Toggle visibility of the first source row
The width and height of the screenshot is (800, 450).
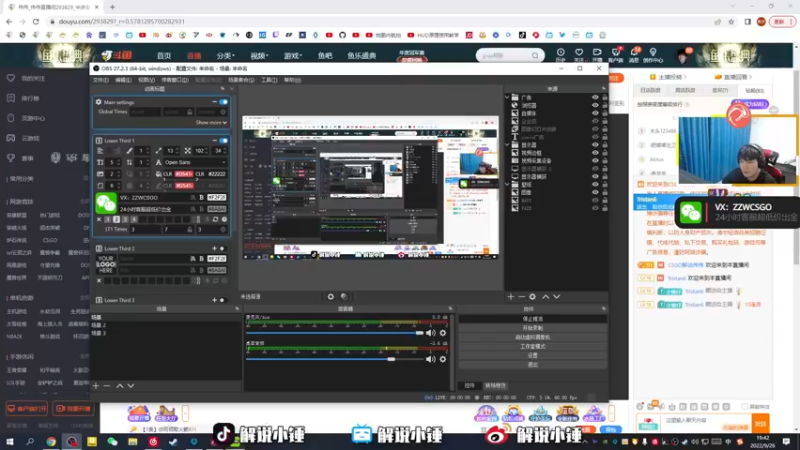pyautogui.click(x=595, y=97)
